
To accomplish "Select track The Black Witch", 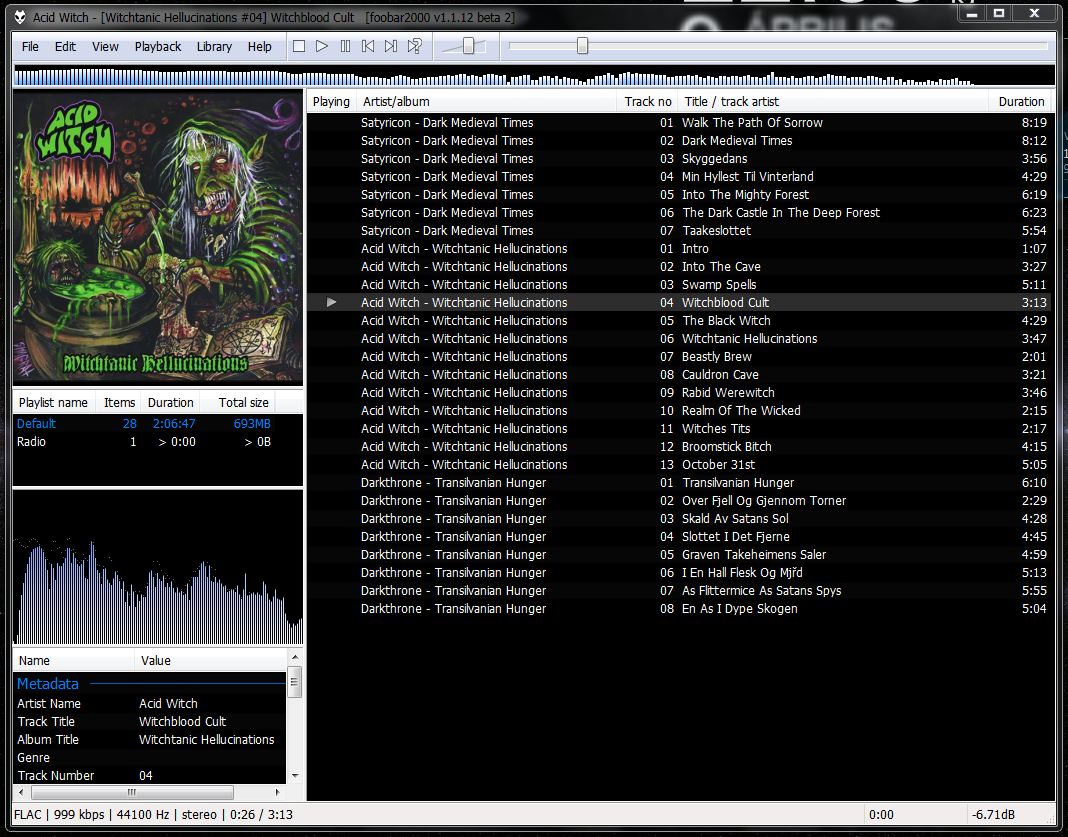I will tap(679, 320).
